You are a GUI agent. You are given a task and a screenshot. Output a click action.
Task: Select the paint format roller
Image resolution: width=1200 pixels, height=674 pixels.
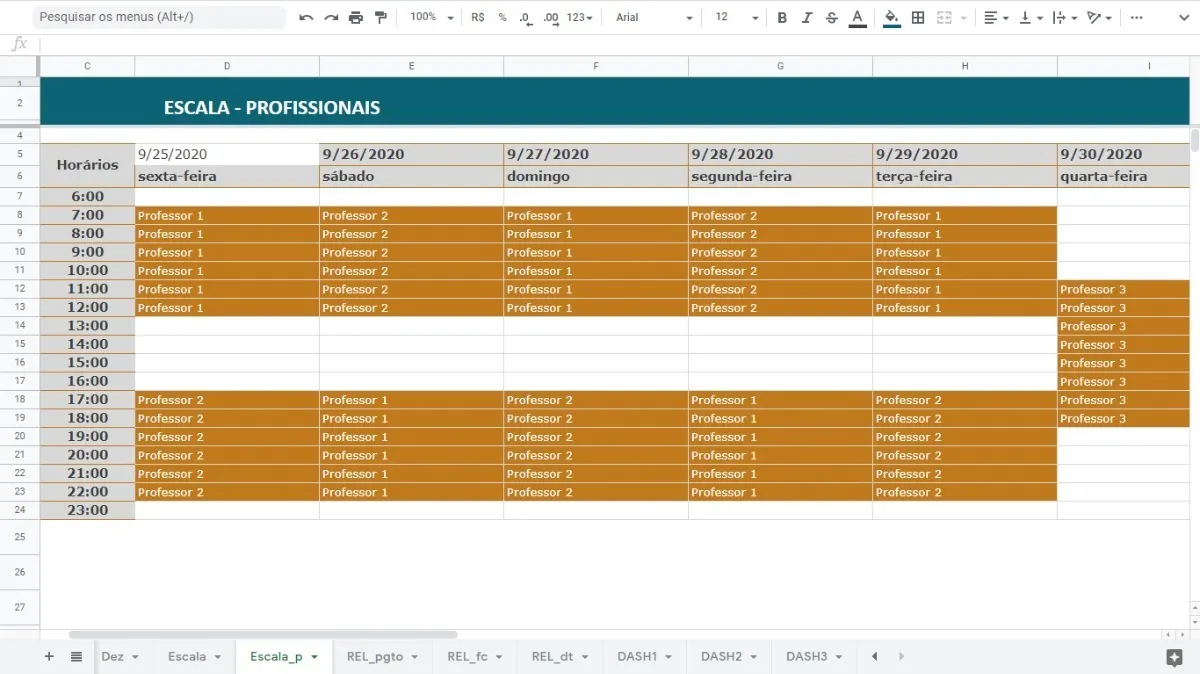coord(380,18)
